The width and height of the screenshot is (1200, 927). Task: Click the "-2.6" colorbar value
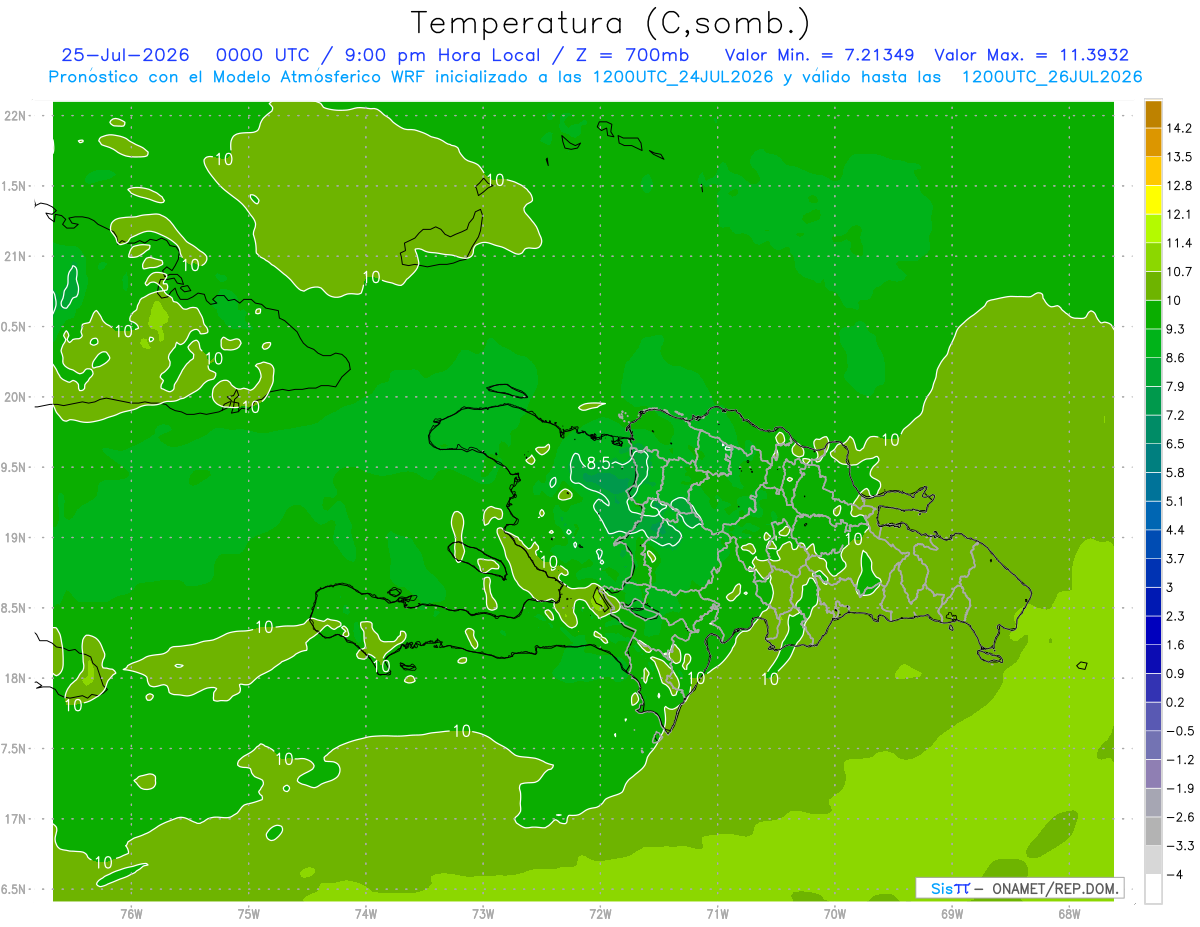click(x=1178, y=817)
